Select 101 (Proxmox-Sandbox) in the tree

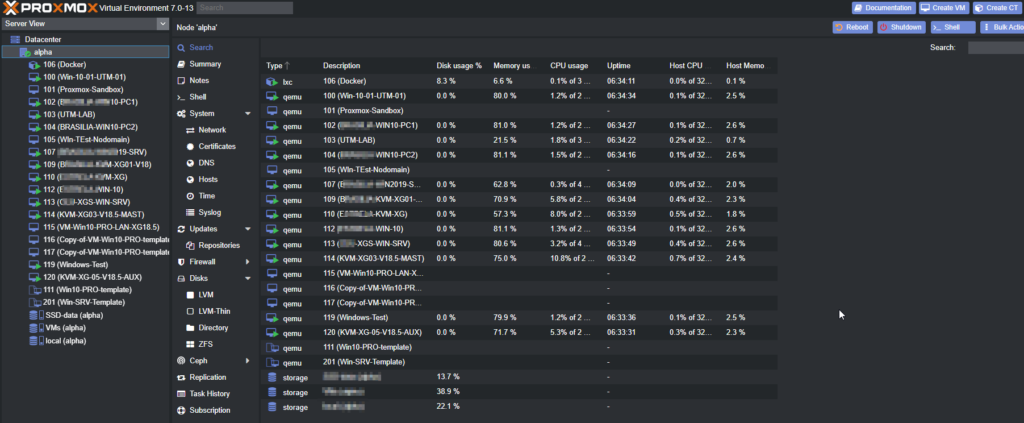click(x=83, y=89)
